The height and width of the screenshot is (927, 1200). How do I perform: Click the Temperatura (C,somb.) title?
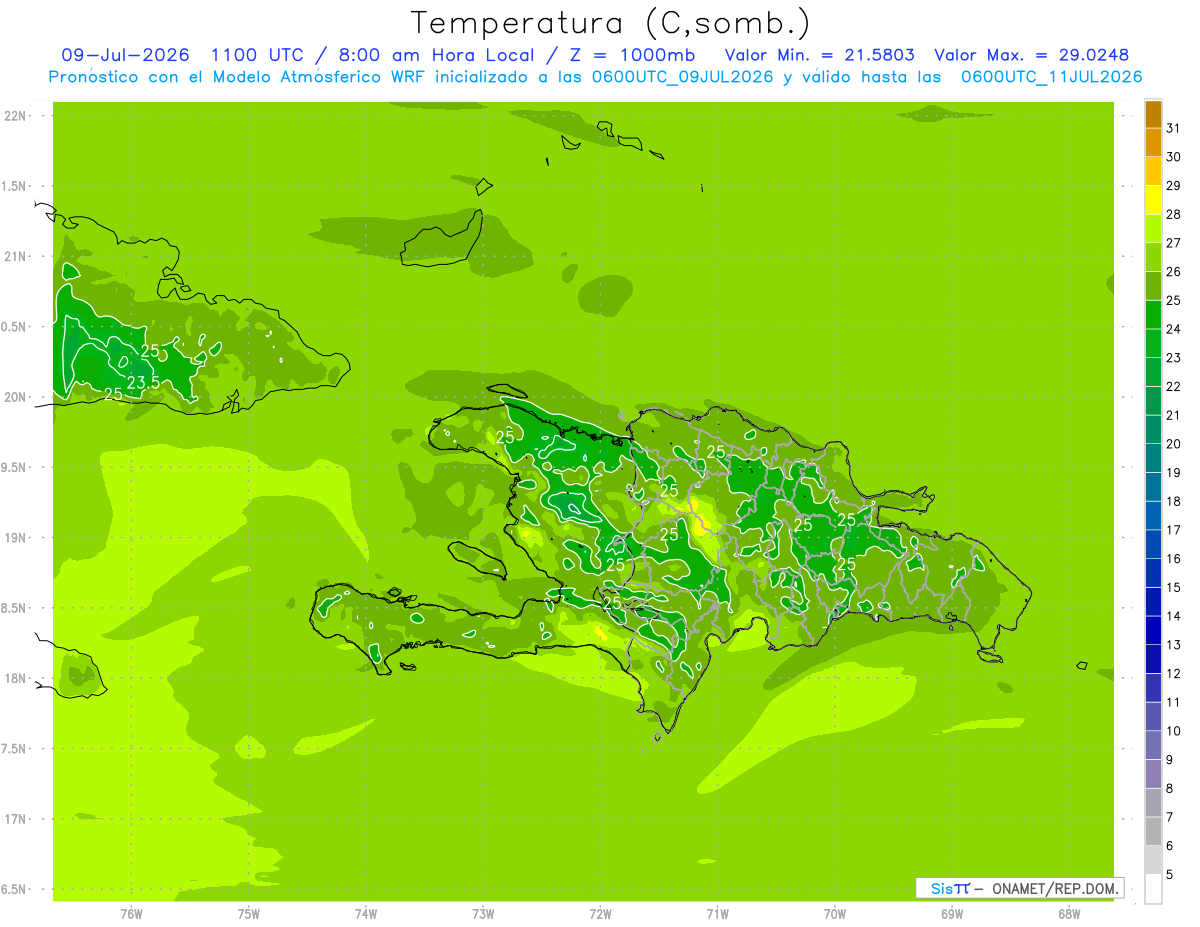click(610, 23)
